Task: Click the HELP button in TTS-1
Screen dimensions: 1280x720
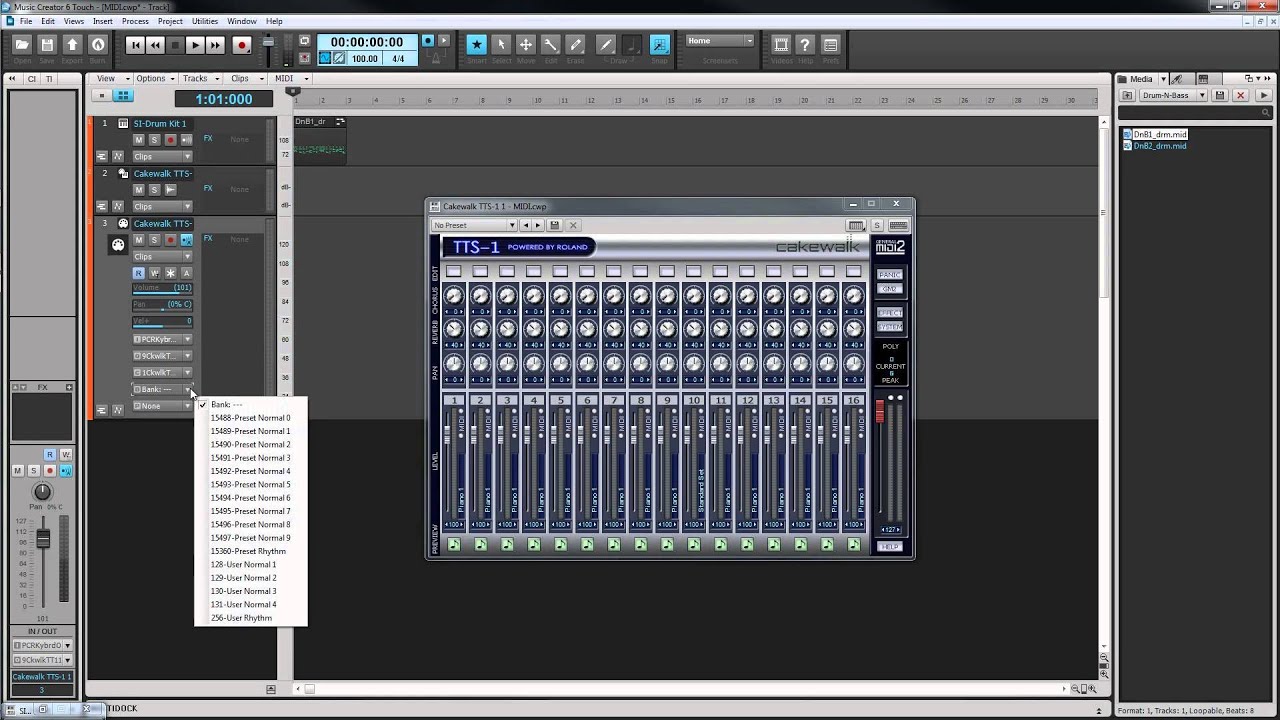Action: pos(889,547)
